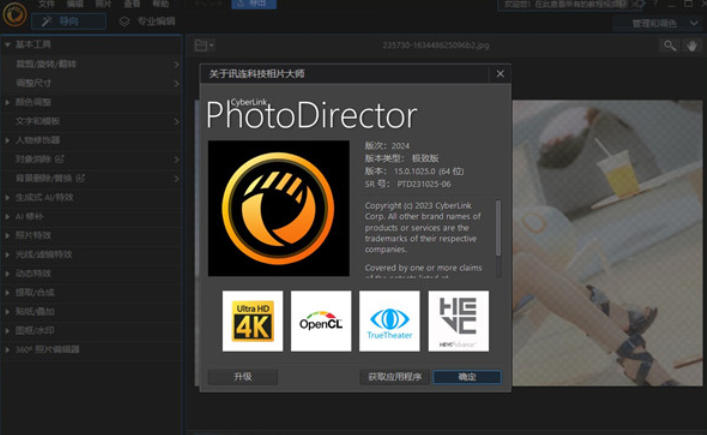The height and width of the screenshot is (435, 707).
Task: Click the 确定 (OK) button
Action: point(467,377)
